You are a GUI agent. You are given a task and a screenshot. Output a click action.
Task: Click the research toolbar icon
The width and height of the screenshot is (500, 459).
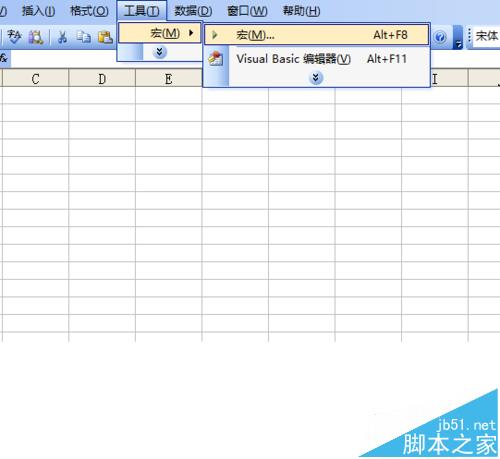pyautogui.click(x=36, y=37)
